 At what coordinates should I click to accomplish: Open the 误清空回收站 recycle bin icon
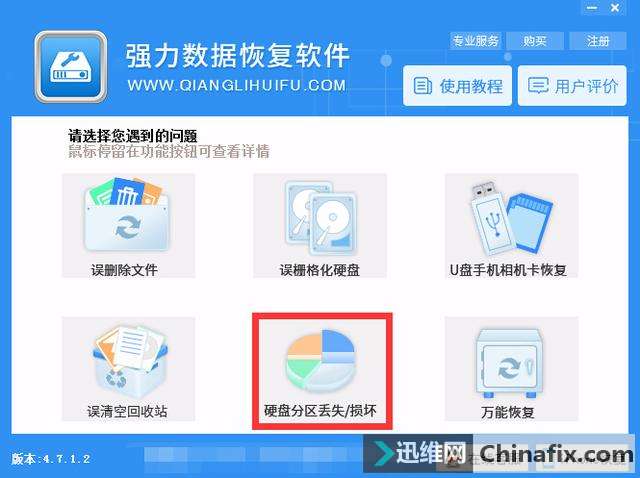point(129,362)
